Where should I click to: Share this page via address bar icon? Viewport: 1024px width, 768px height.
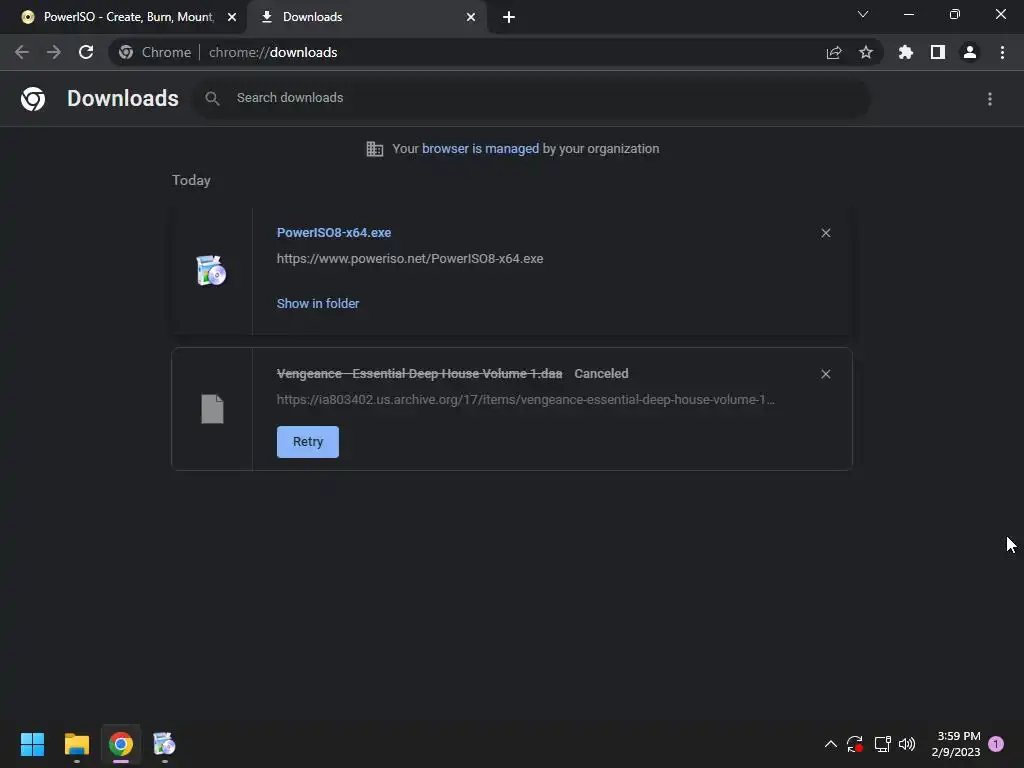point(834,53)
